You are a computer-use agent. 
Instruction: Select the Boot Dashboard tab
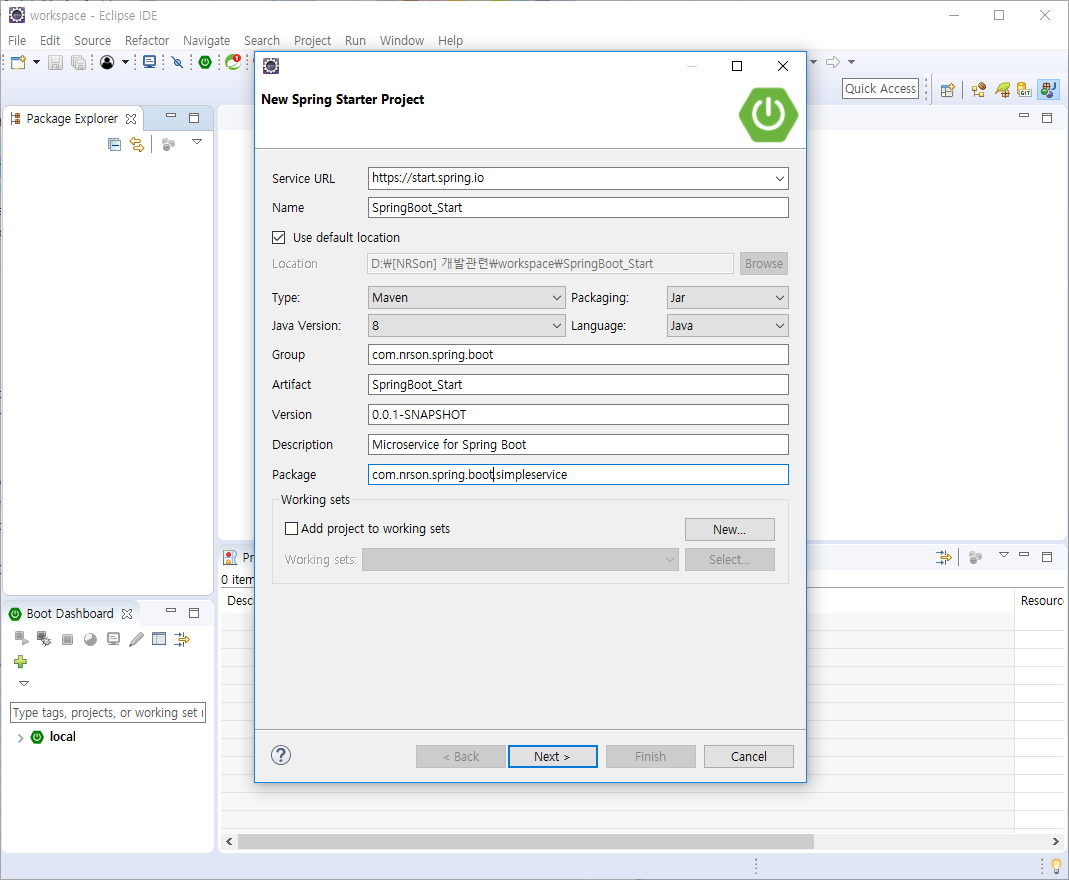[x=70, y=613]
